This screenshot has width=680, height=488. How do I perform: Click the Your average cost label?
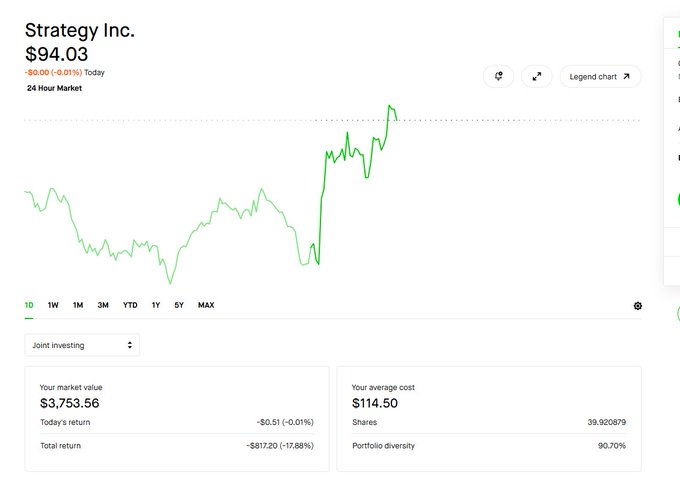pyautogui.click(x=383, y=387)
